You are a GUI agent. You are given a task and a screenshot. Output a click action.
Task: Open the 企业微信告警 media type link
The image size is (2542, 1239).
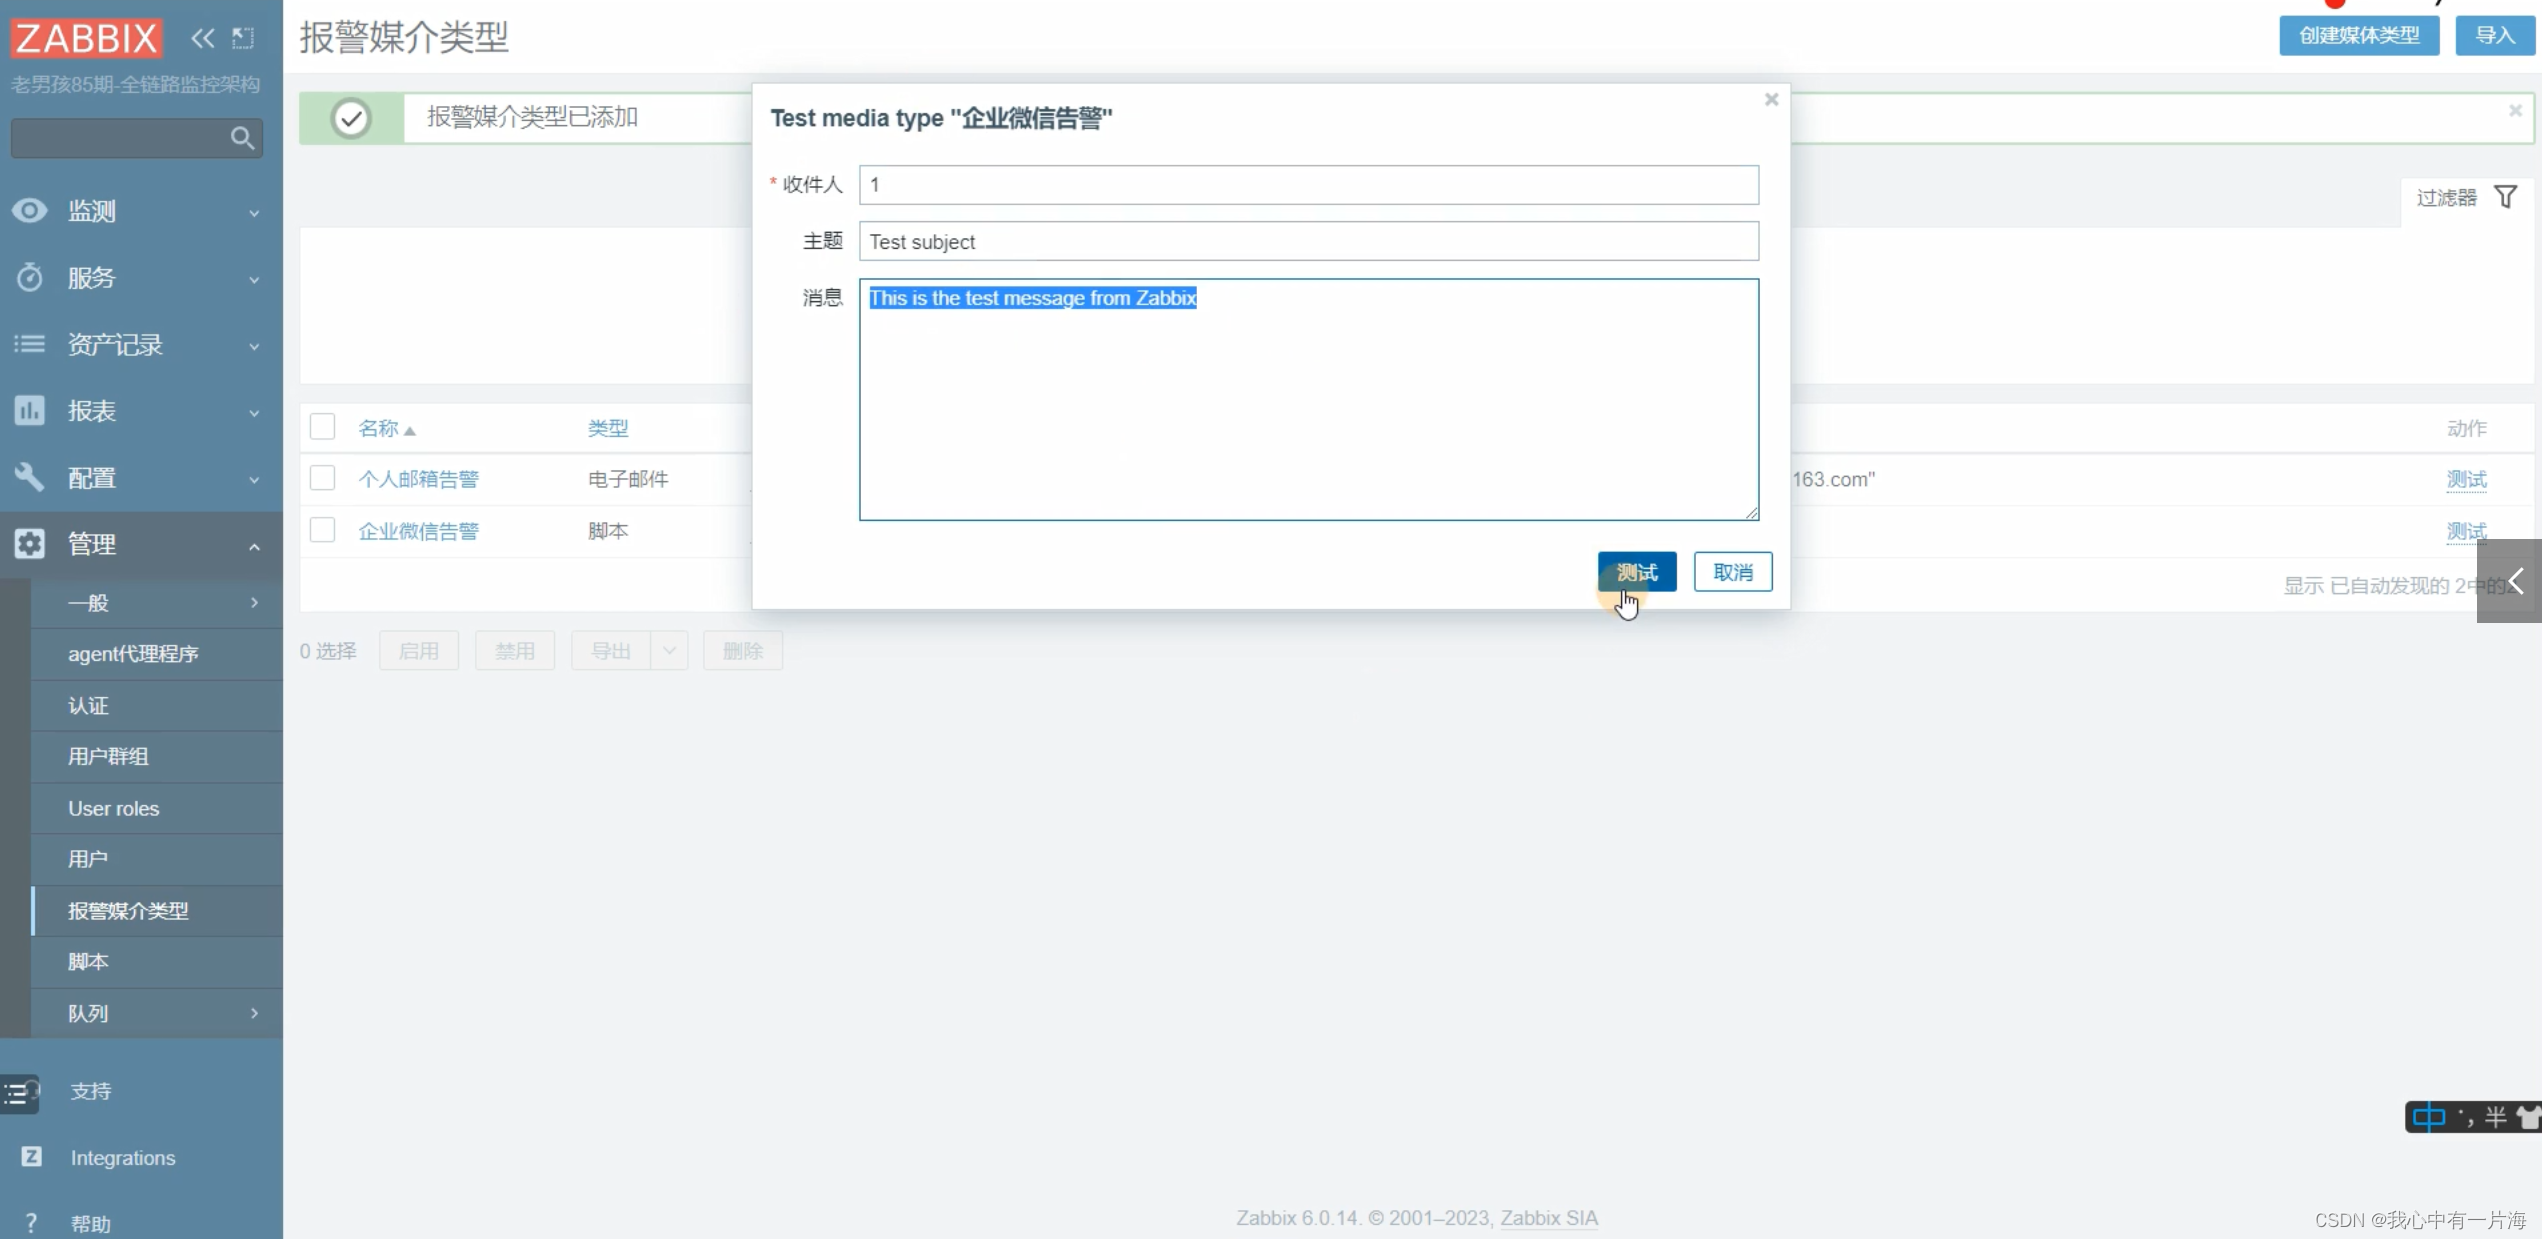tap(418, 531)
